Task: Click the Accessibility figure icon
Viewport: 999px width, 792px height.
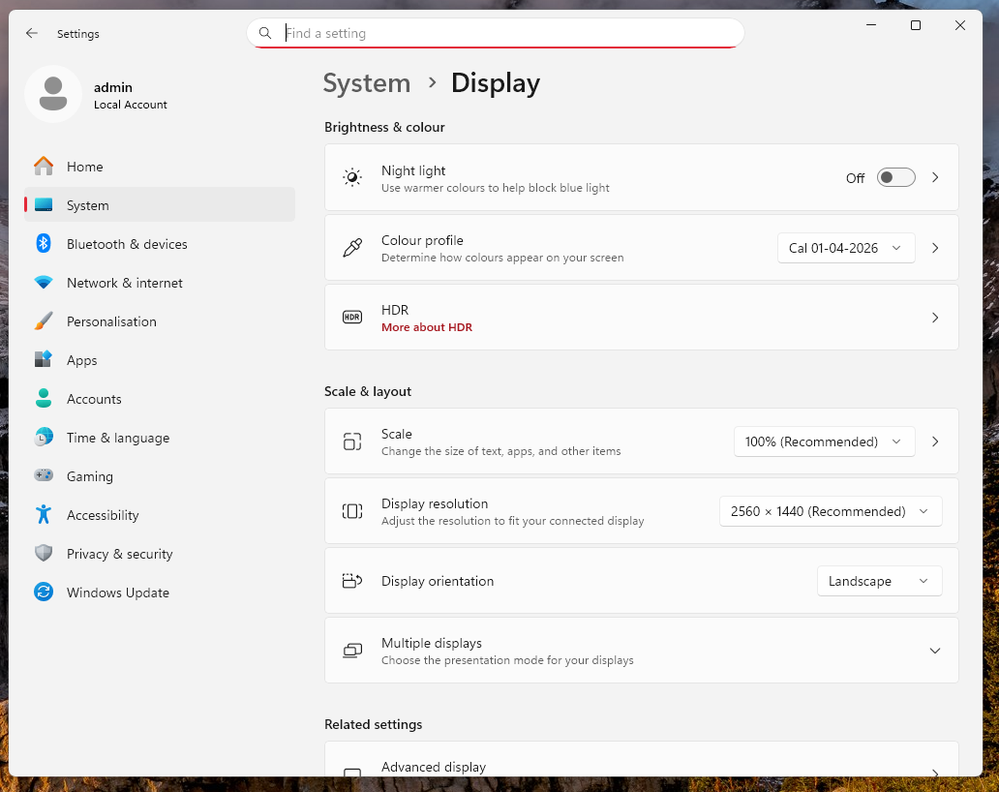Action: click(x=43, y=515)
